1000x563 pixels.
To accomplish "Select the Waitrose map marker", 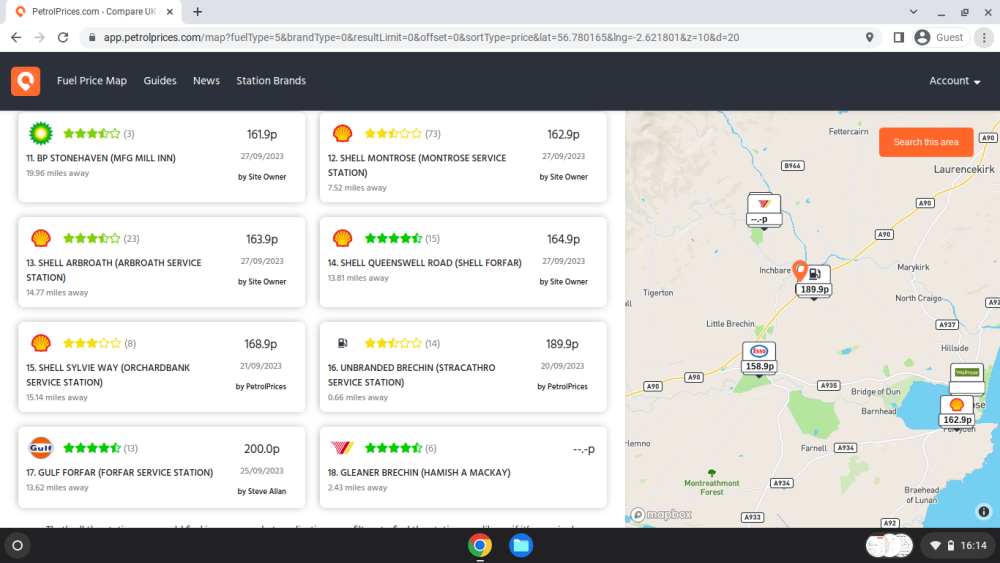I will (967, 378).
